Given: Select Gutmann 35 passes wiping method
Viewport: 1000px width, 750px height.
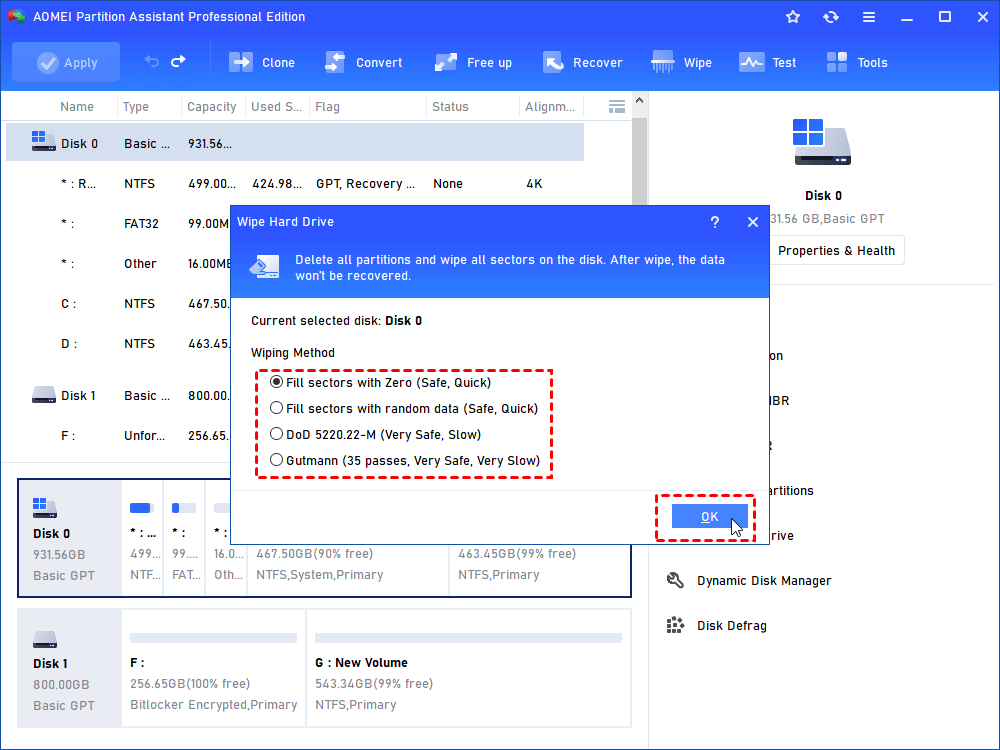Looking at the screenshot, I should pyautogui.click(x=405, y=460).
